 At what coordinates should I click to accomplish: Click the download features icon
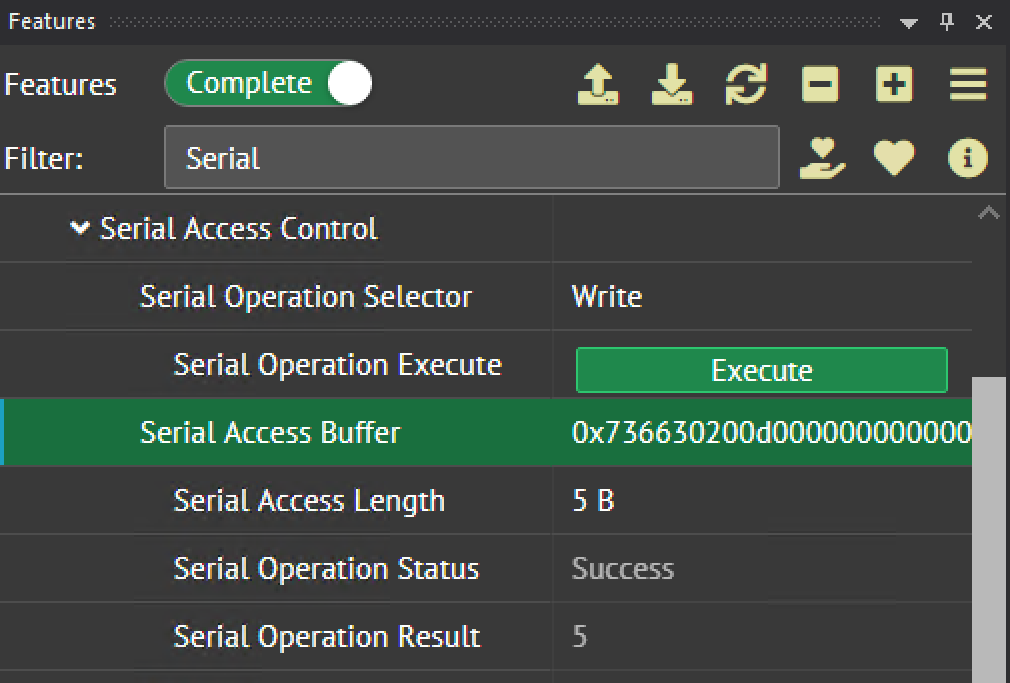point(672,85)
